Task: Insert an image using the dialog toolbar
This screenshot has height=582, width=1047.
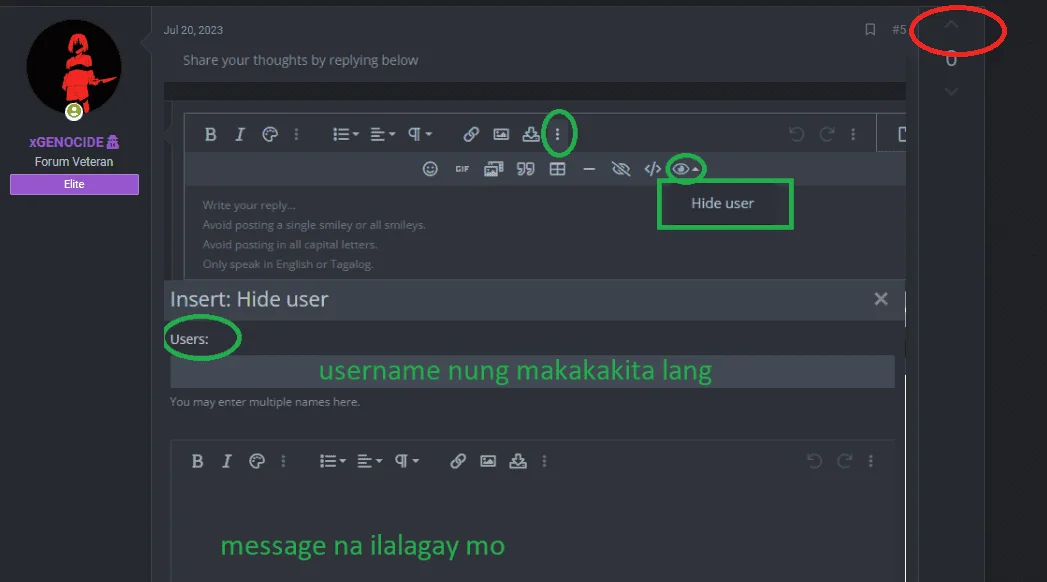Action: click(488, 461)
